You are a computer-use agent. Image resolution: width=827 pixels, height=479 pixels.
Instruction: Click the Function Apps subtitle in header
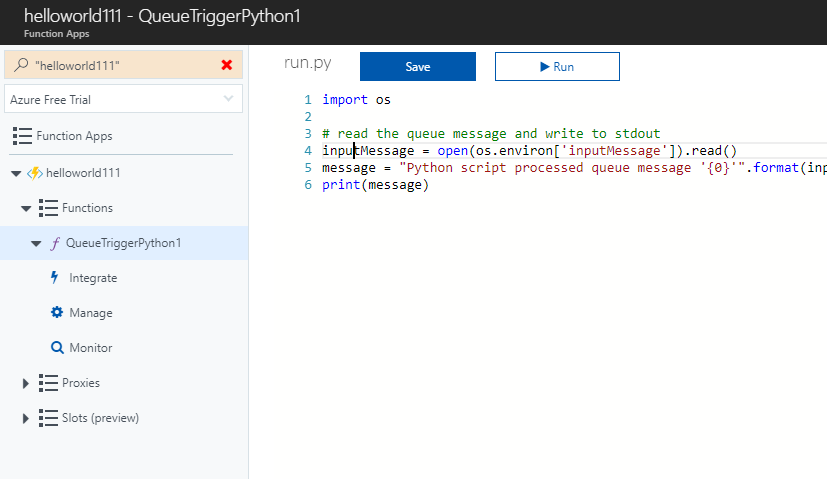pyautogui.click(x=56, y=34)
